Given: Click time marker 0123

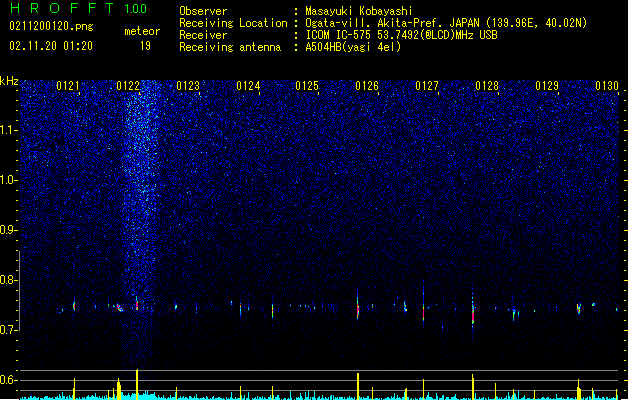Looking at the screenshot, I should (x=188, y=86).
